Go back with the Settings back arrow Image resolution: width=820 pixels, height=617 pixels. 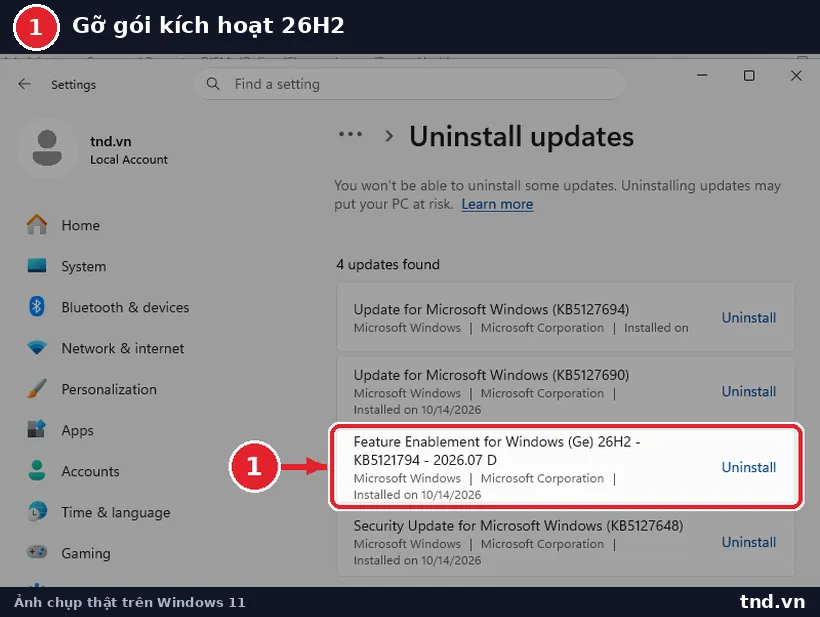pos(24,84)
